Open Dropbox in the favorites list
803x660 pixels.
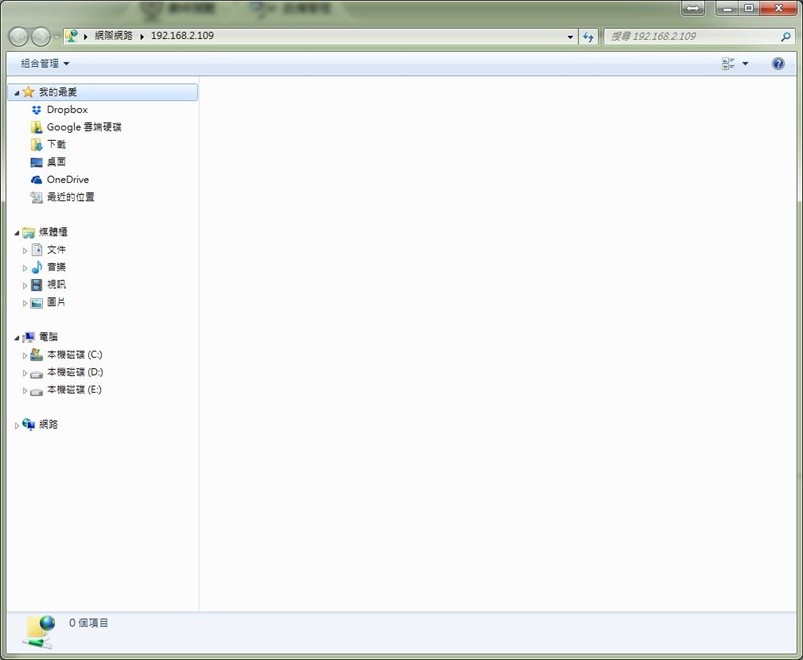(x=67, y=110)
